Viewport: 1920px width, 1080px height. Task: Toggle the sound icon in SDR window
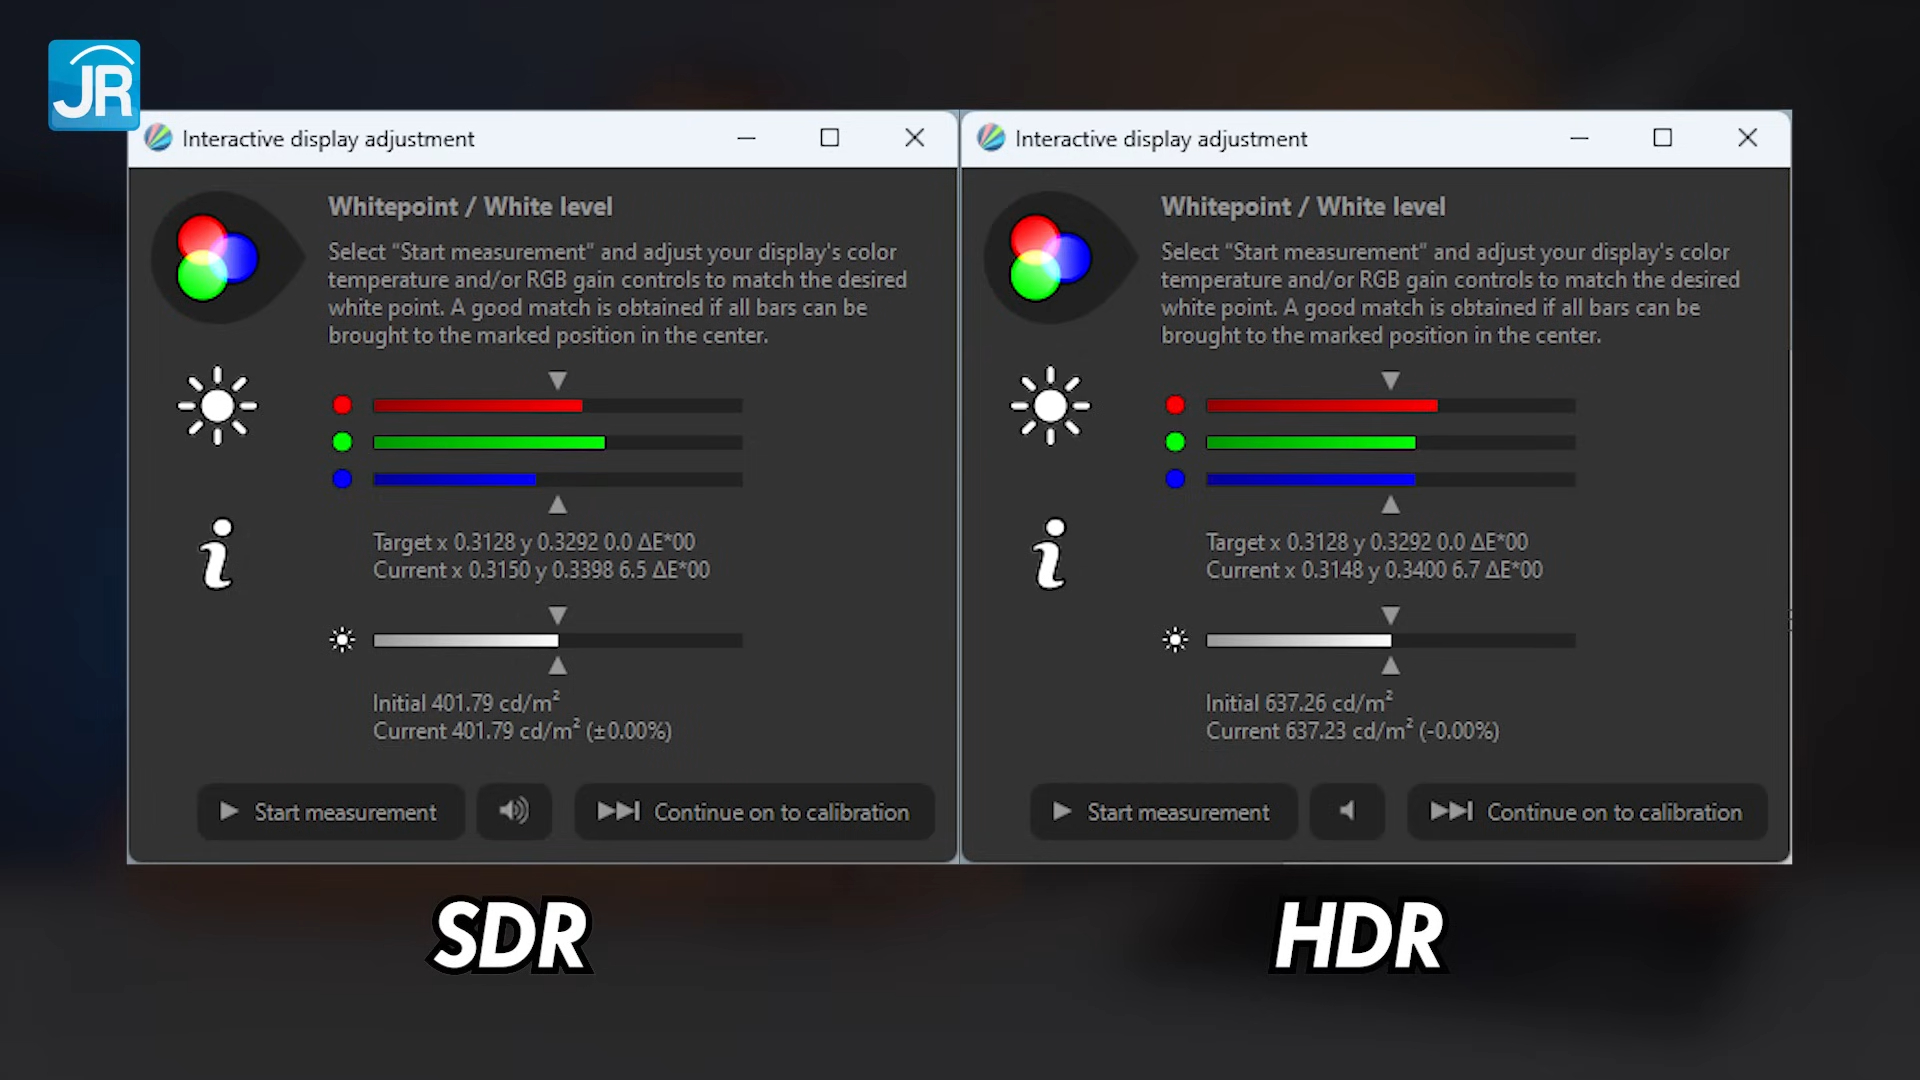click(x=514, y=811)
